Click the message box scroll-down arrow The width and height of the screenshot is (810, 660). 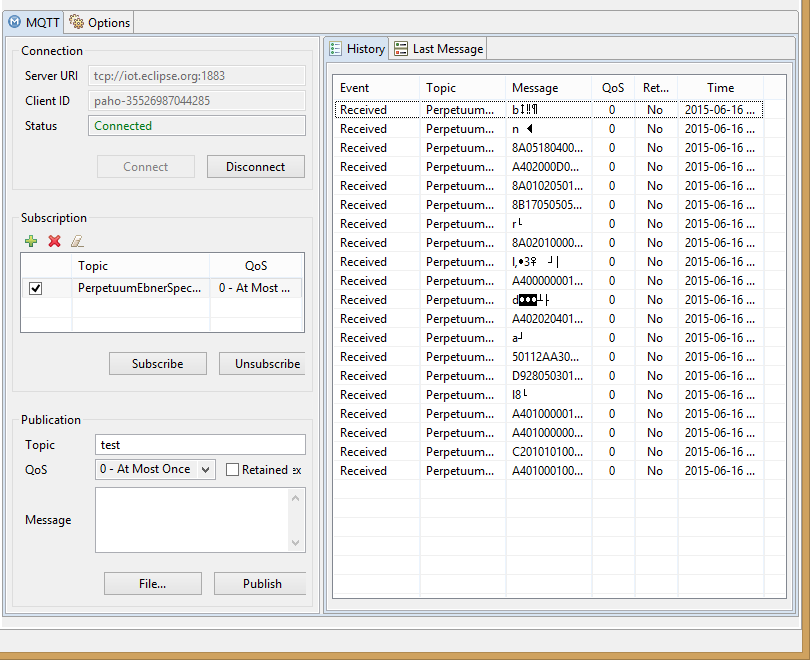[295, 543]
